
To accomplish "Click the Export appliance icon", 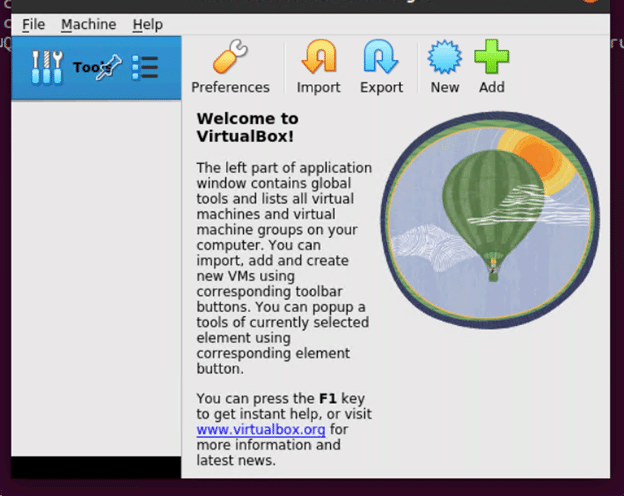I will [381, 57].
